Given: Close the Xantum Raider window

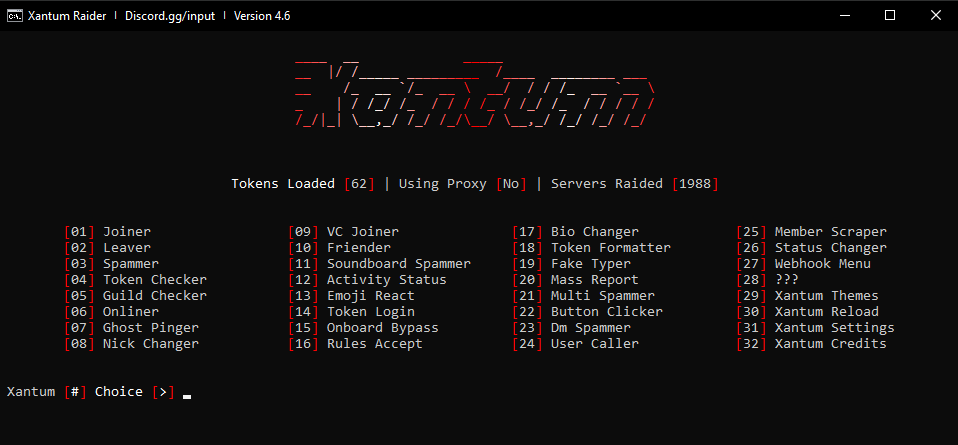Looking at the screenshot, I should pos(935,15).
